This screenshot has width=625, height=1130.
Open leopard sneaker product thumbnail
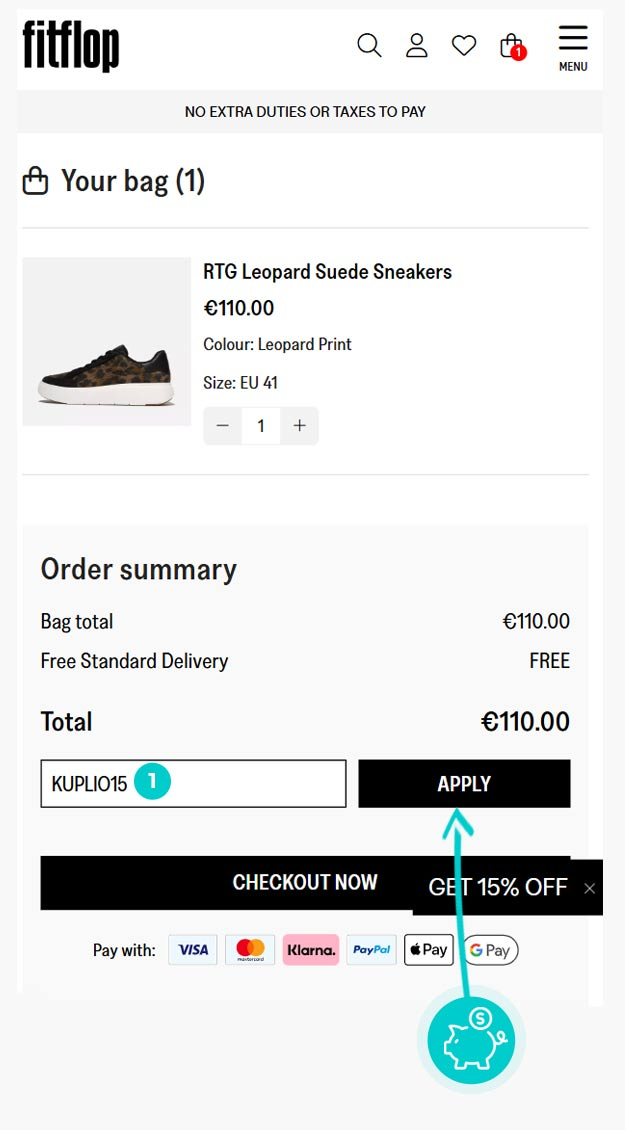107,342
